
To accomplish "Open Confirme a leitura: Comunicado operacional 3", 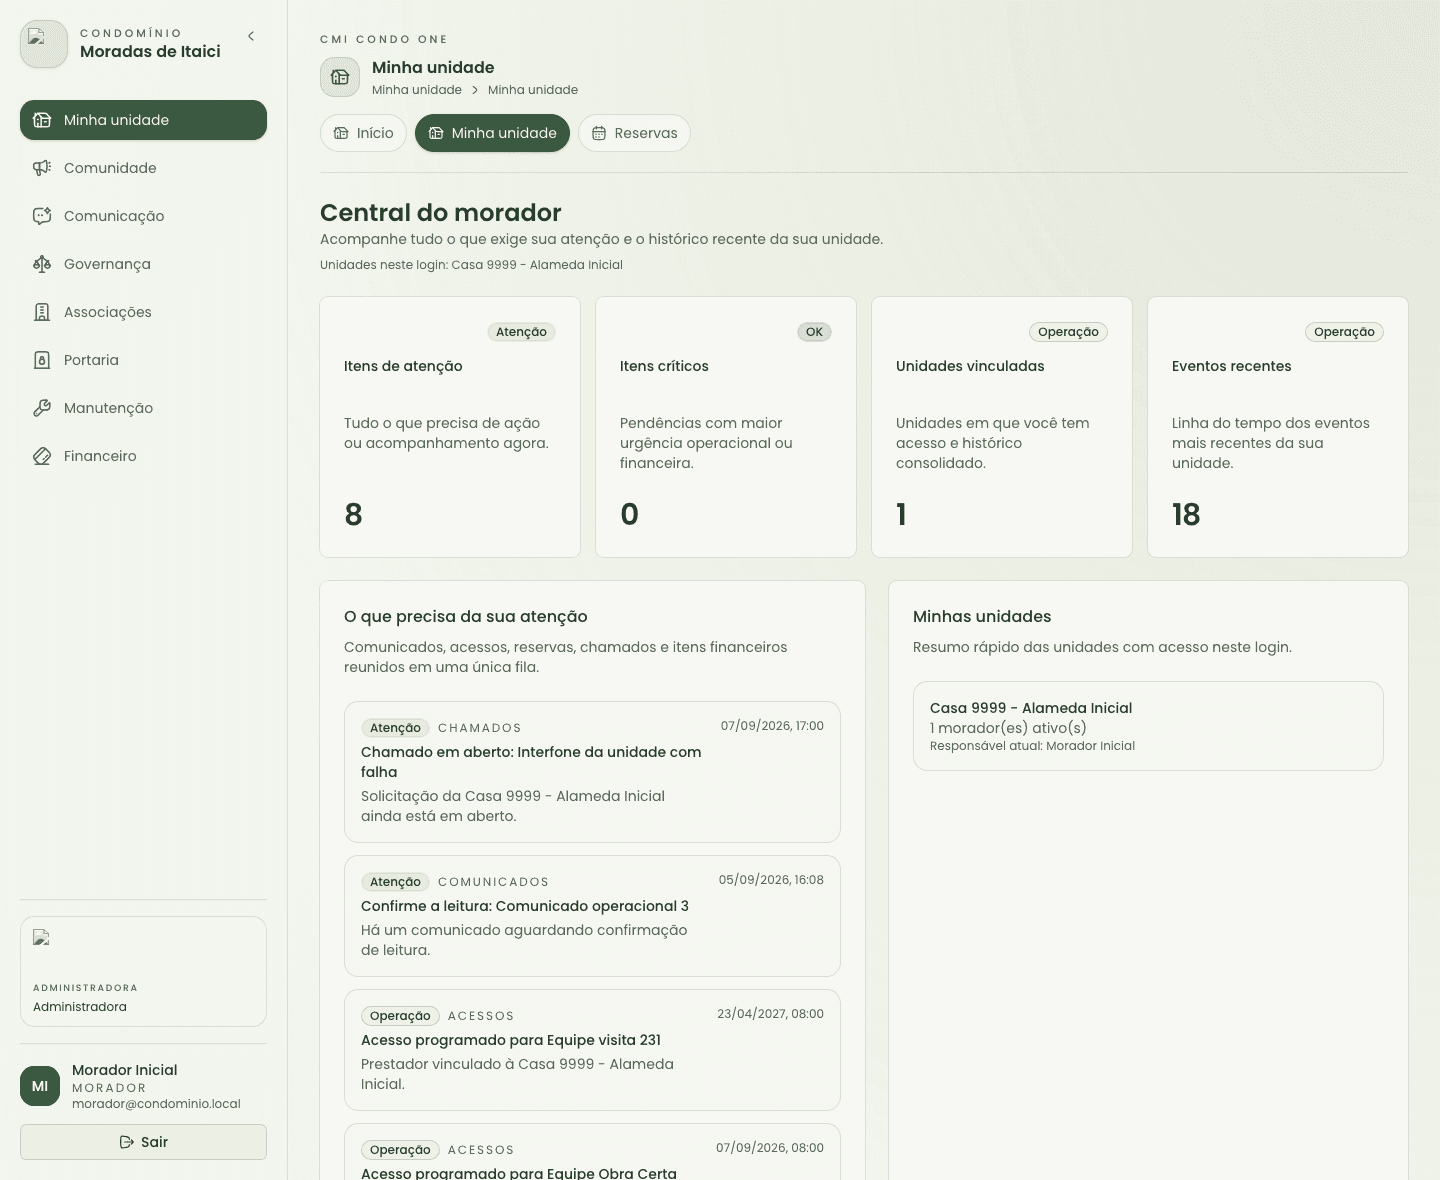I will [x=592, y=916].
